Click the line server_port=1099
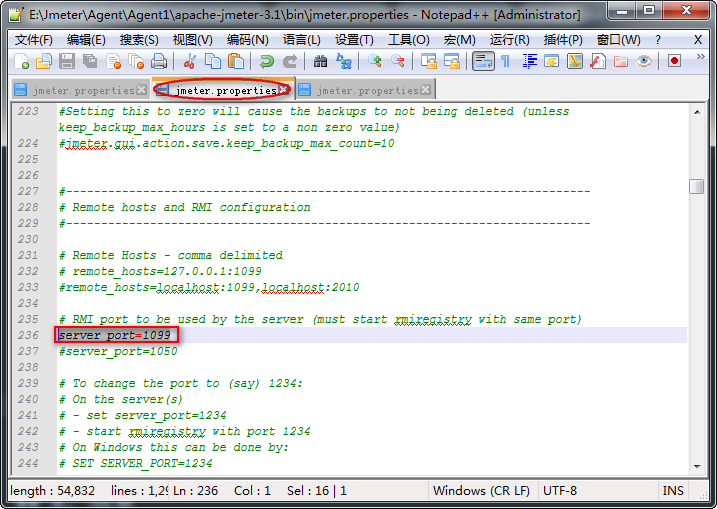 pyautogui.click(x=114, y=335)
